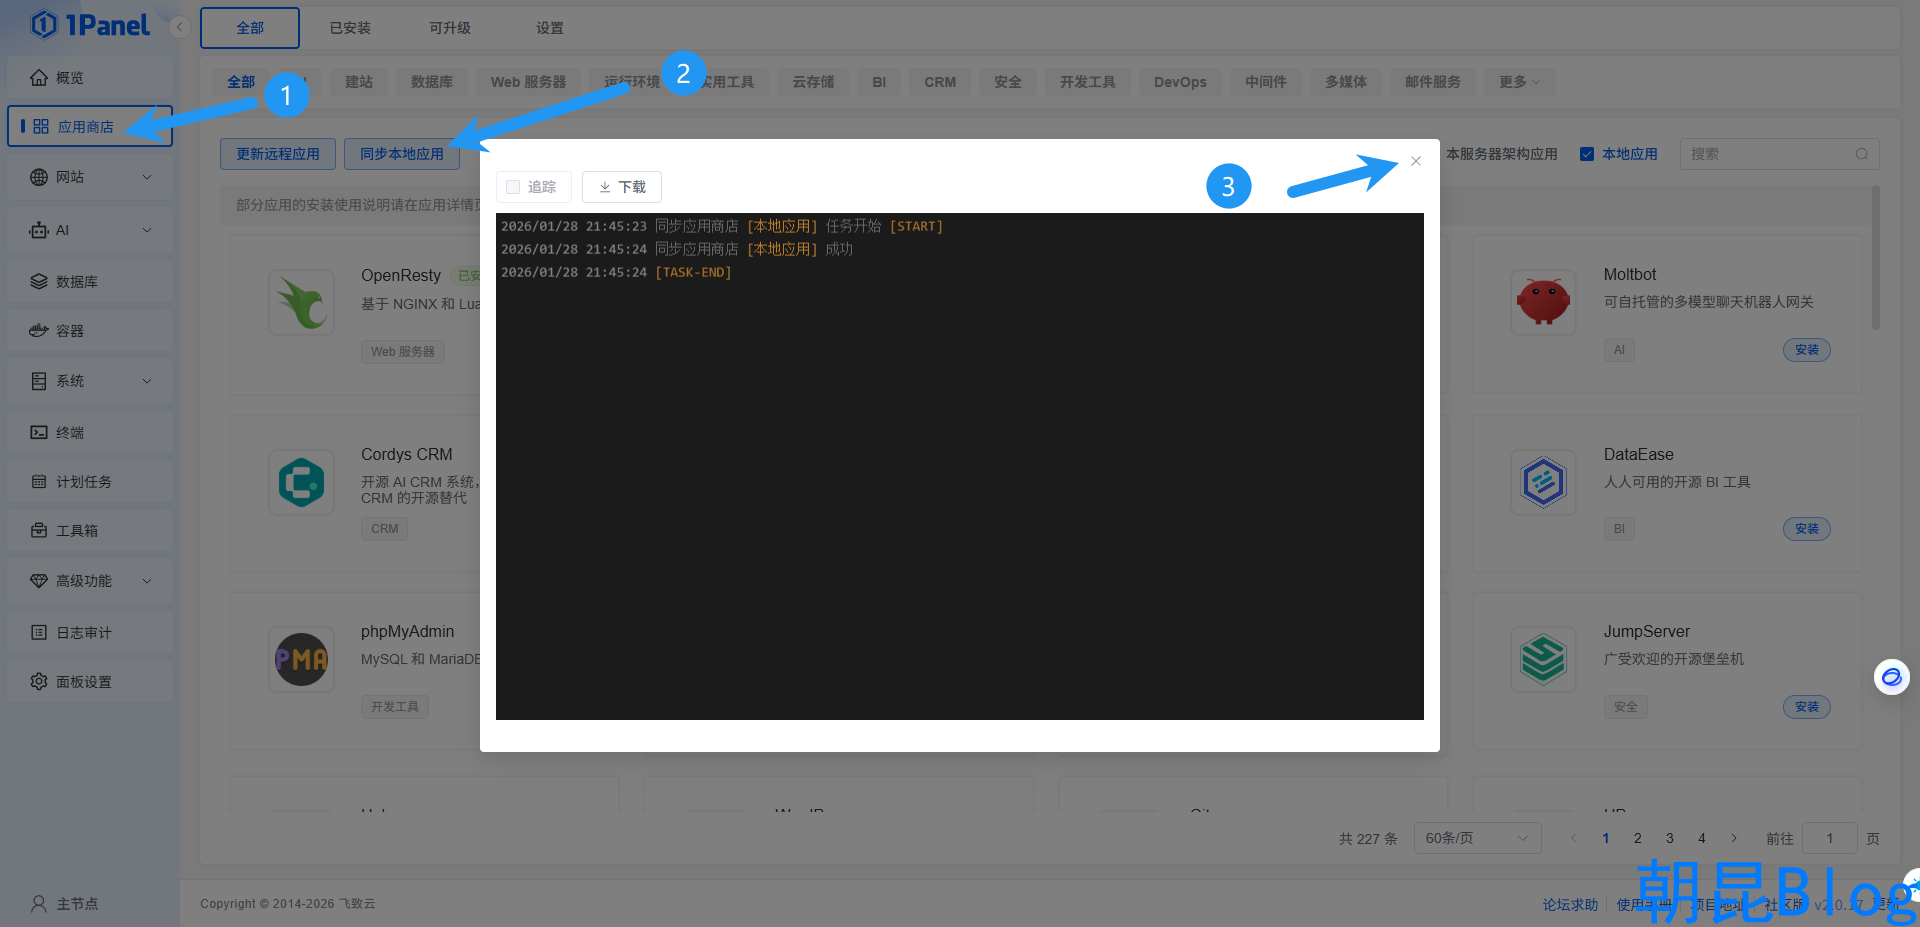Filter apps by 建站 category

click(359, 82)
